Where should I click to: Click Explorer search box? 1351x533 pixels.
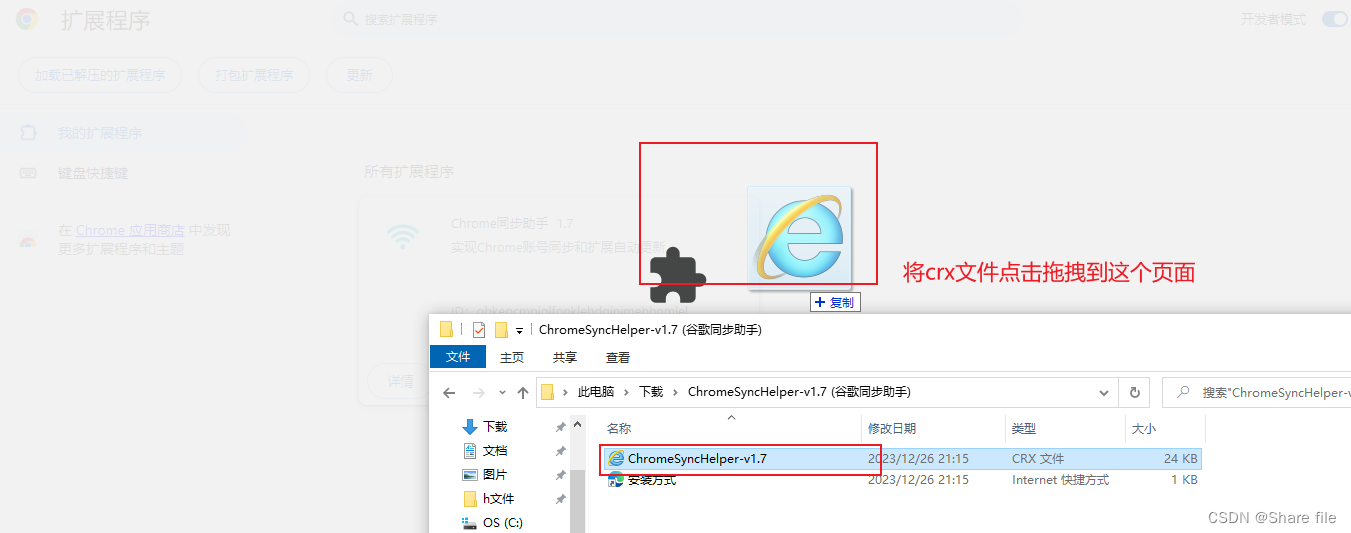[x=1258, y=393]
